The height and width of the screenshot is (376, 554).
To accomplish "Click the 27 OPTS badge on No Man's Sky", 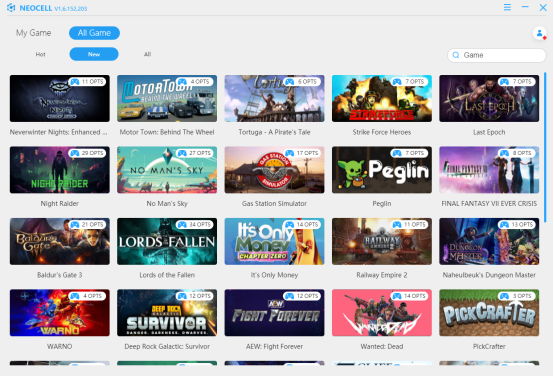I will [x=195, y=153].
